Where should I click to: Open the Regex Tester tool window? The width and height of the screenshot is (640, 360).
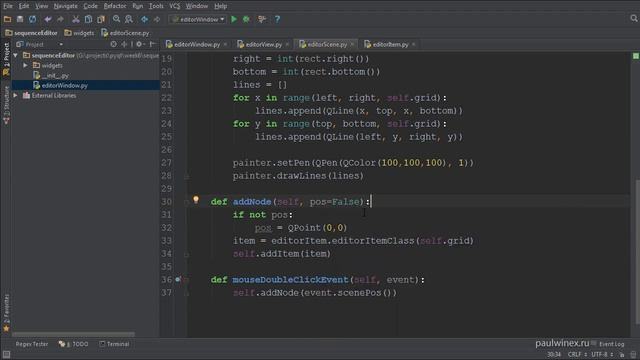[x=31, y=344]
